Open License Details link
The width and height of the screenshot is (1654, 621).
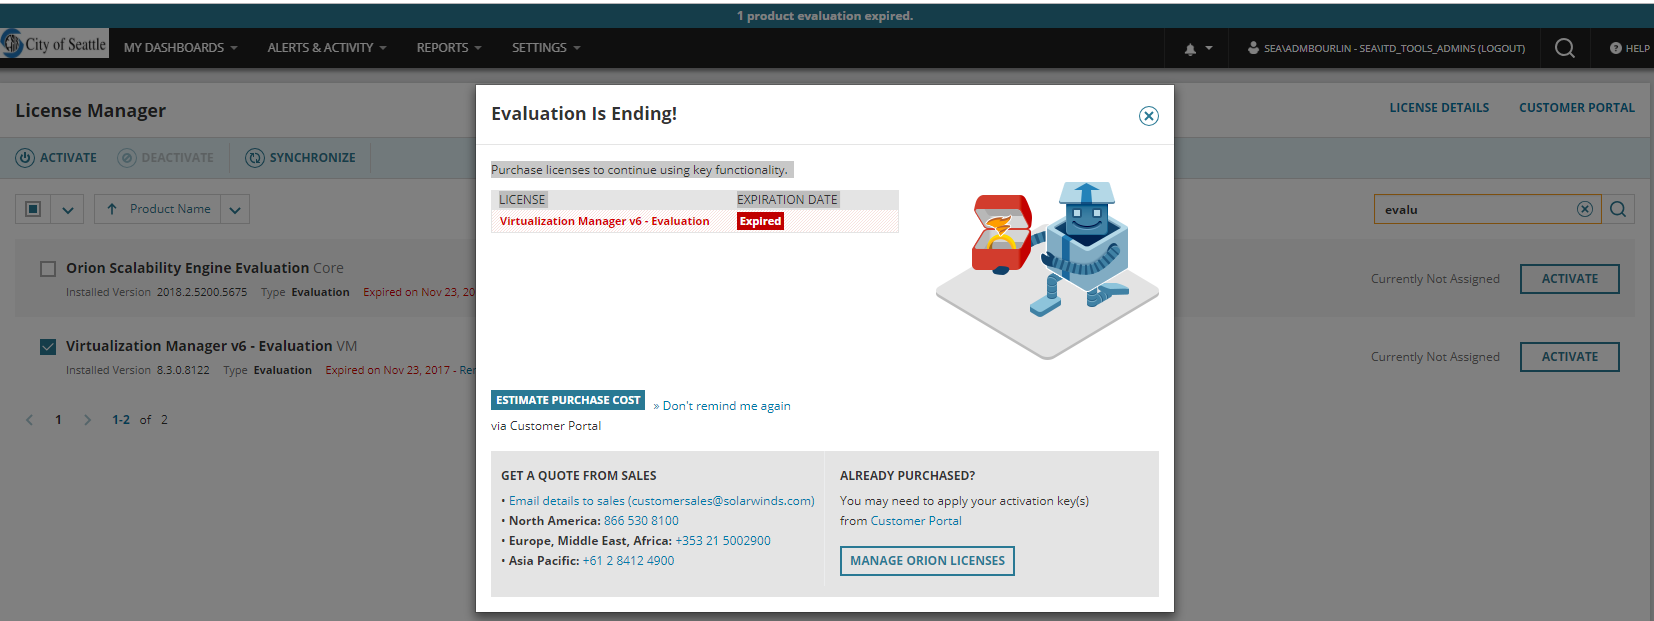point(1439,108)
